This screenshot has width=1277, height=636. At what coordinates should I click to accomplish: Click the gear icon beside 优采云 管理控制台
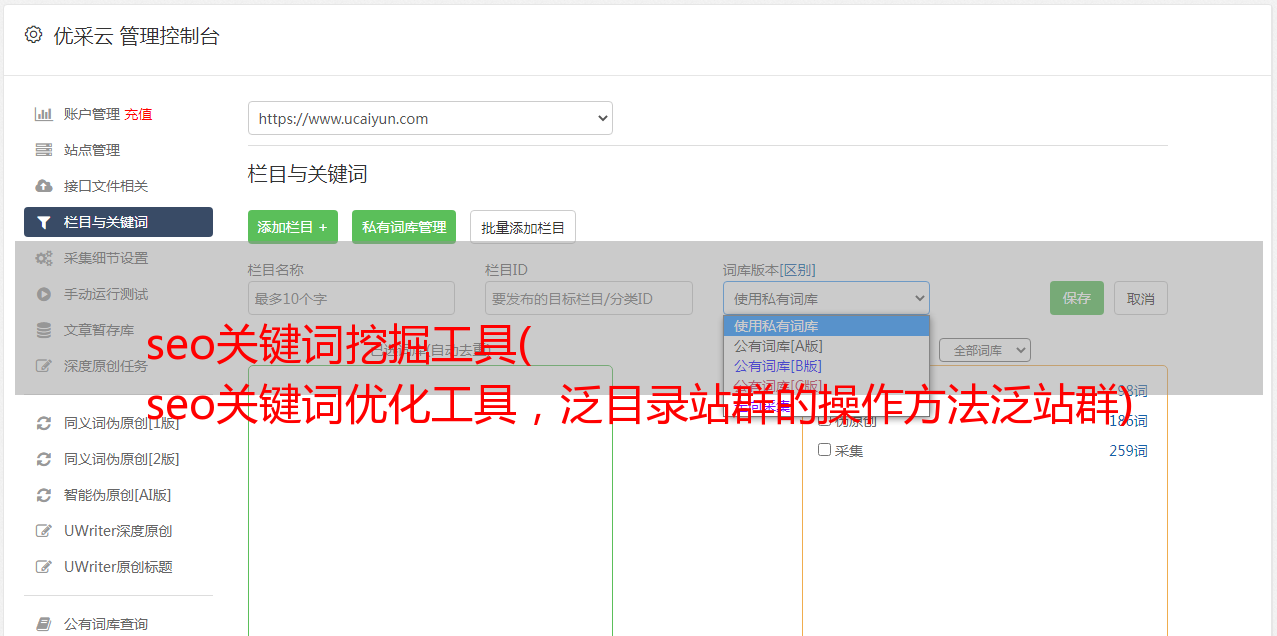pos(33,35)
